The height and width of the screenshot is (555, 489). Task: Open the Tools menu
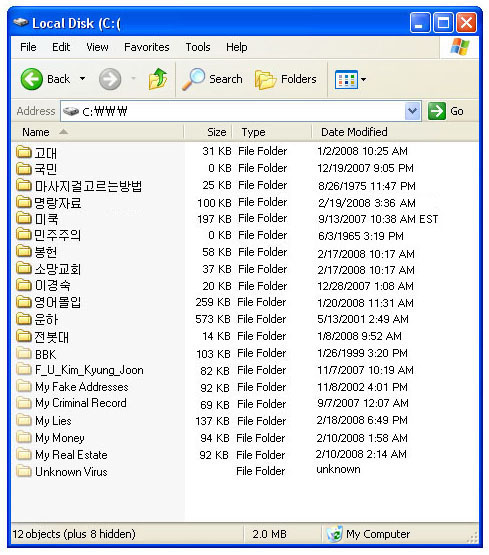coord(198,47)
